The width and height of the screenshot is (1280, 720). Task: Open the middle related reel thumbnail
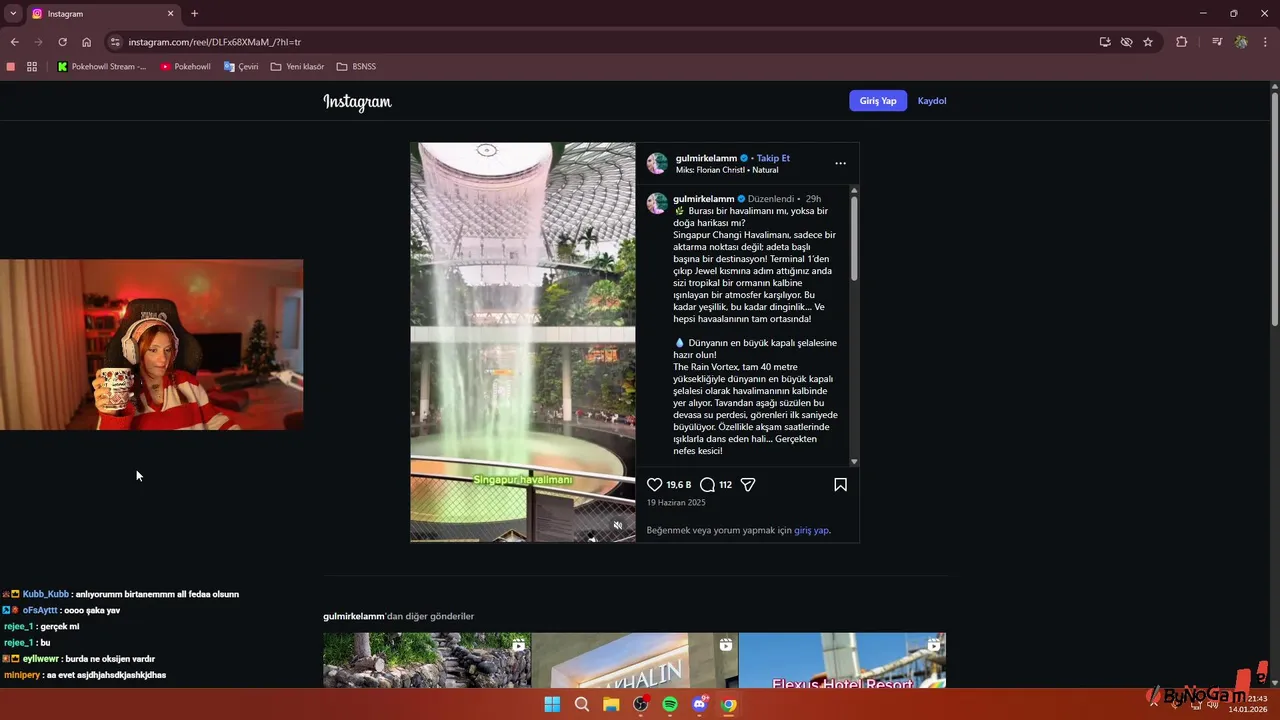[635, 660]
